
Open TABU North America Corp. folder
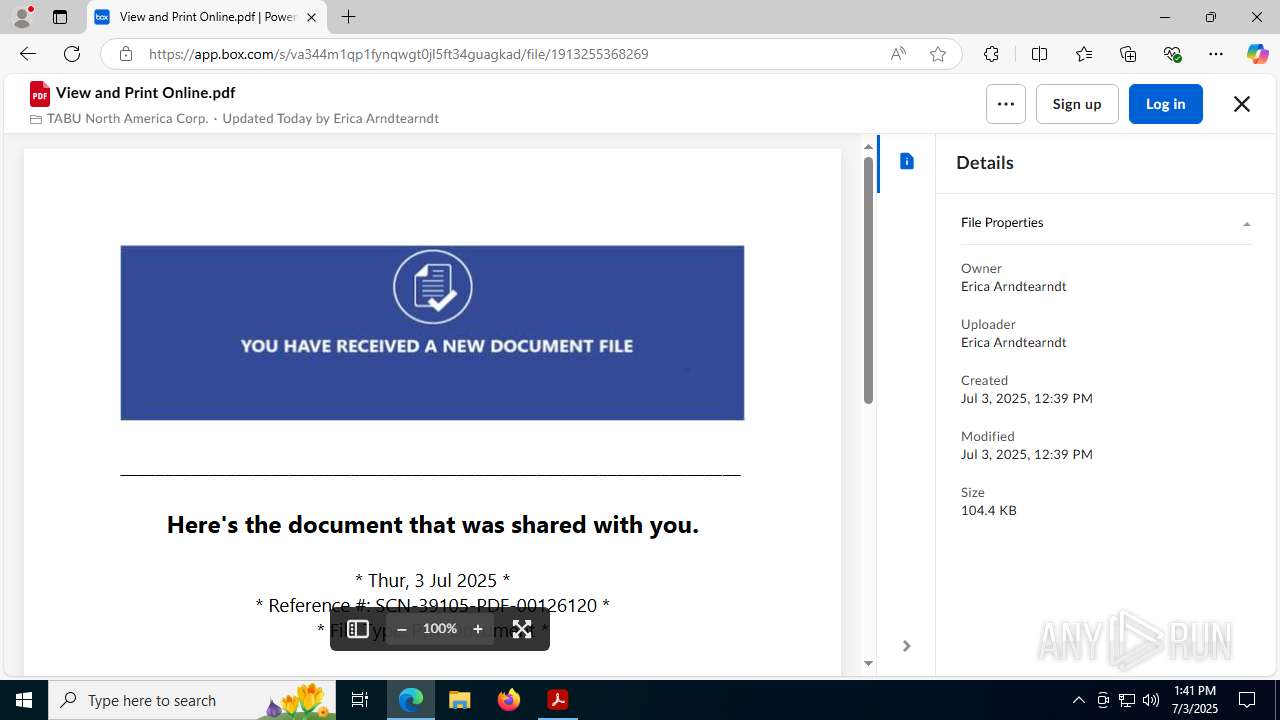[127, 118]
